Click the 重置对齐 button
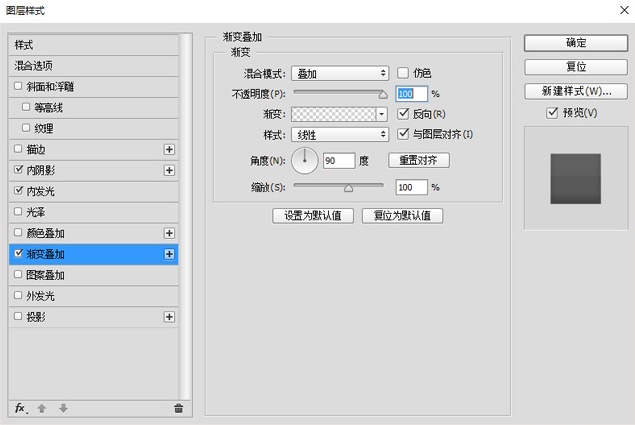The image size is (635, 425). [419, 160]
